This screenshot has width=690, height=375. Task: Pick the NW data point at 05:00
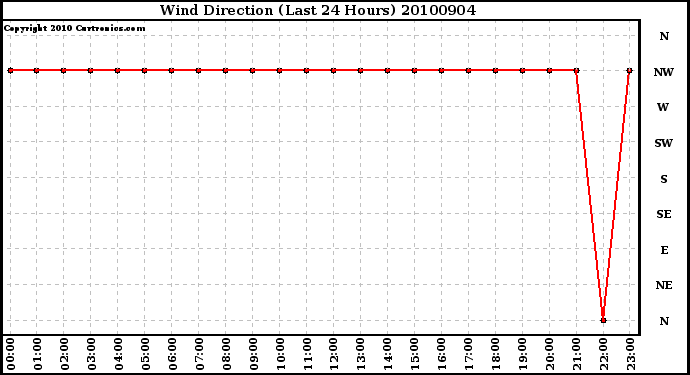(144, 70)
